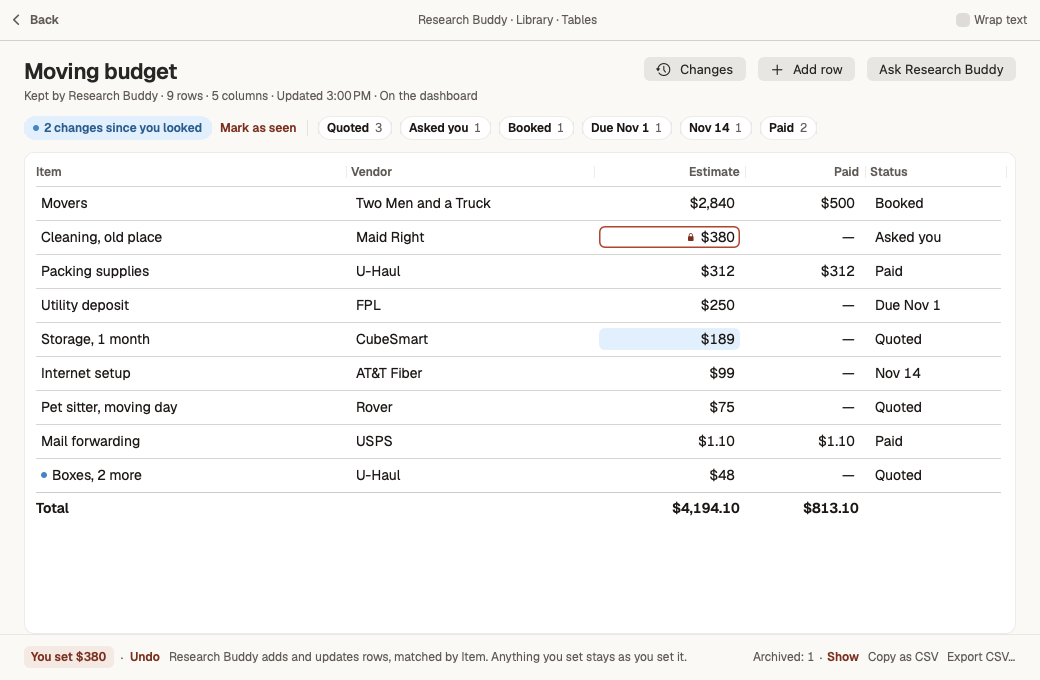Click the $500 paid cell
The width and height of the screenshot is (1040, 680).
point(837,203)
